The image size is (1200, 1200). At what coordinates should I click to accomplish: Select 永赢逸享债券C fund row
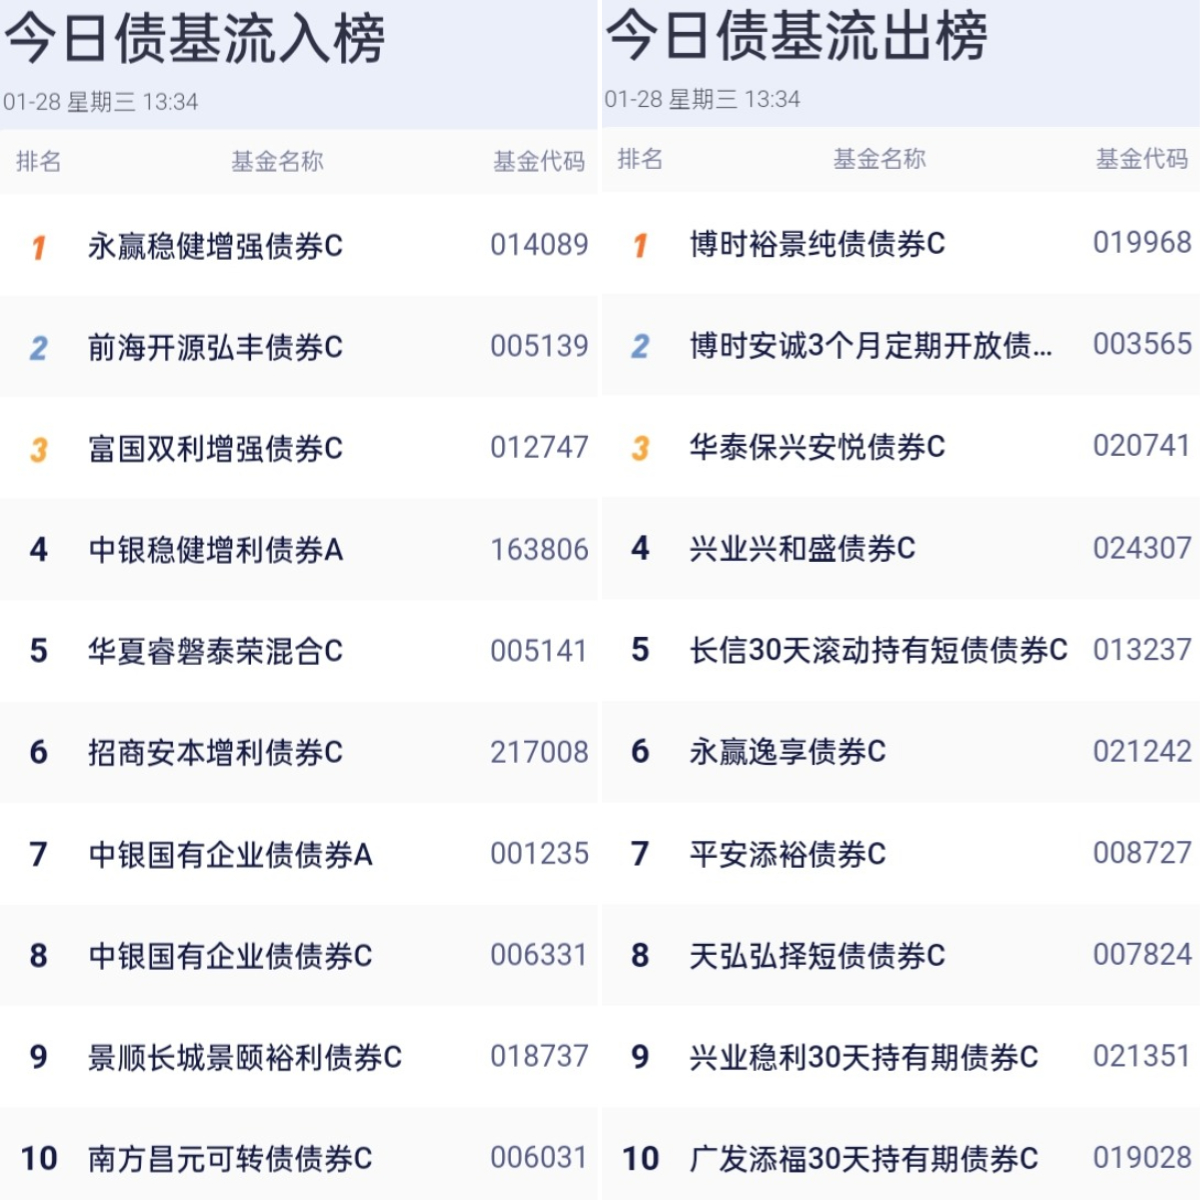point(788,752)
